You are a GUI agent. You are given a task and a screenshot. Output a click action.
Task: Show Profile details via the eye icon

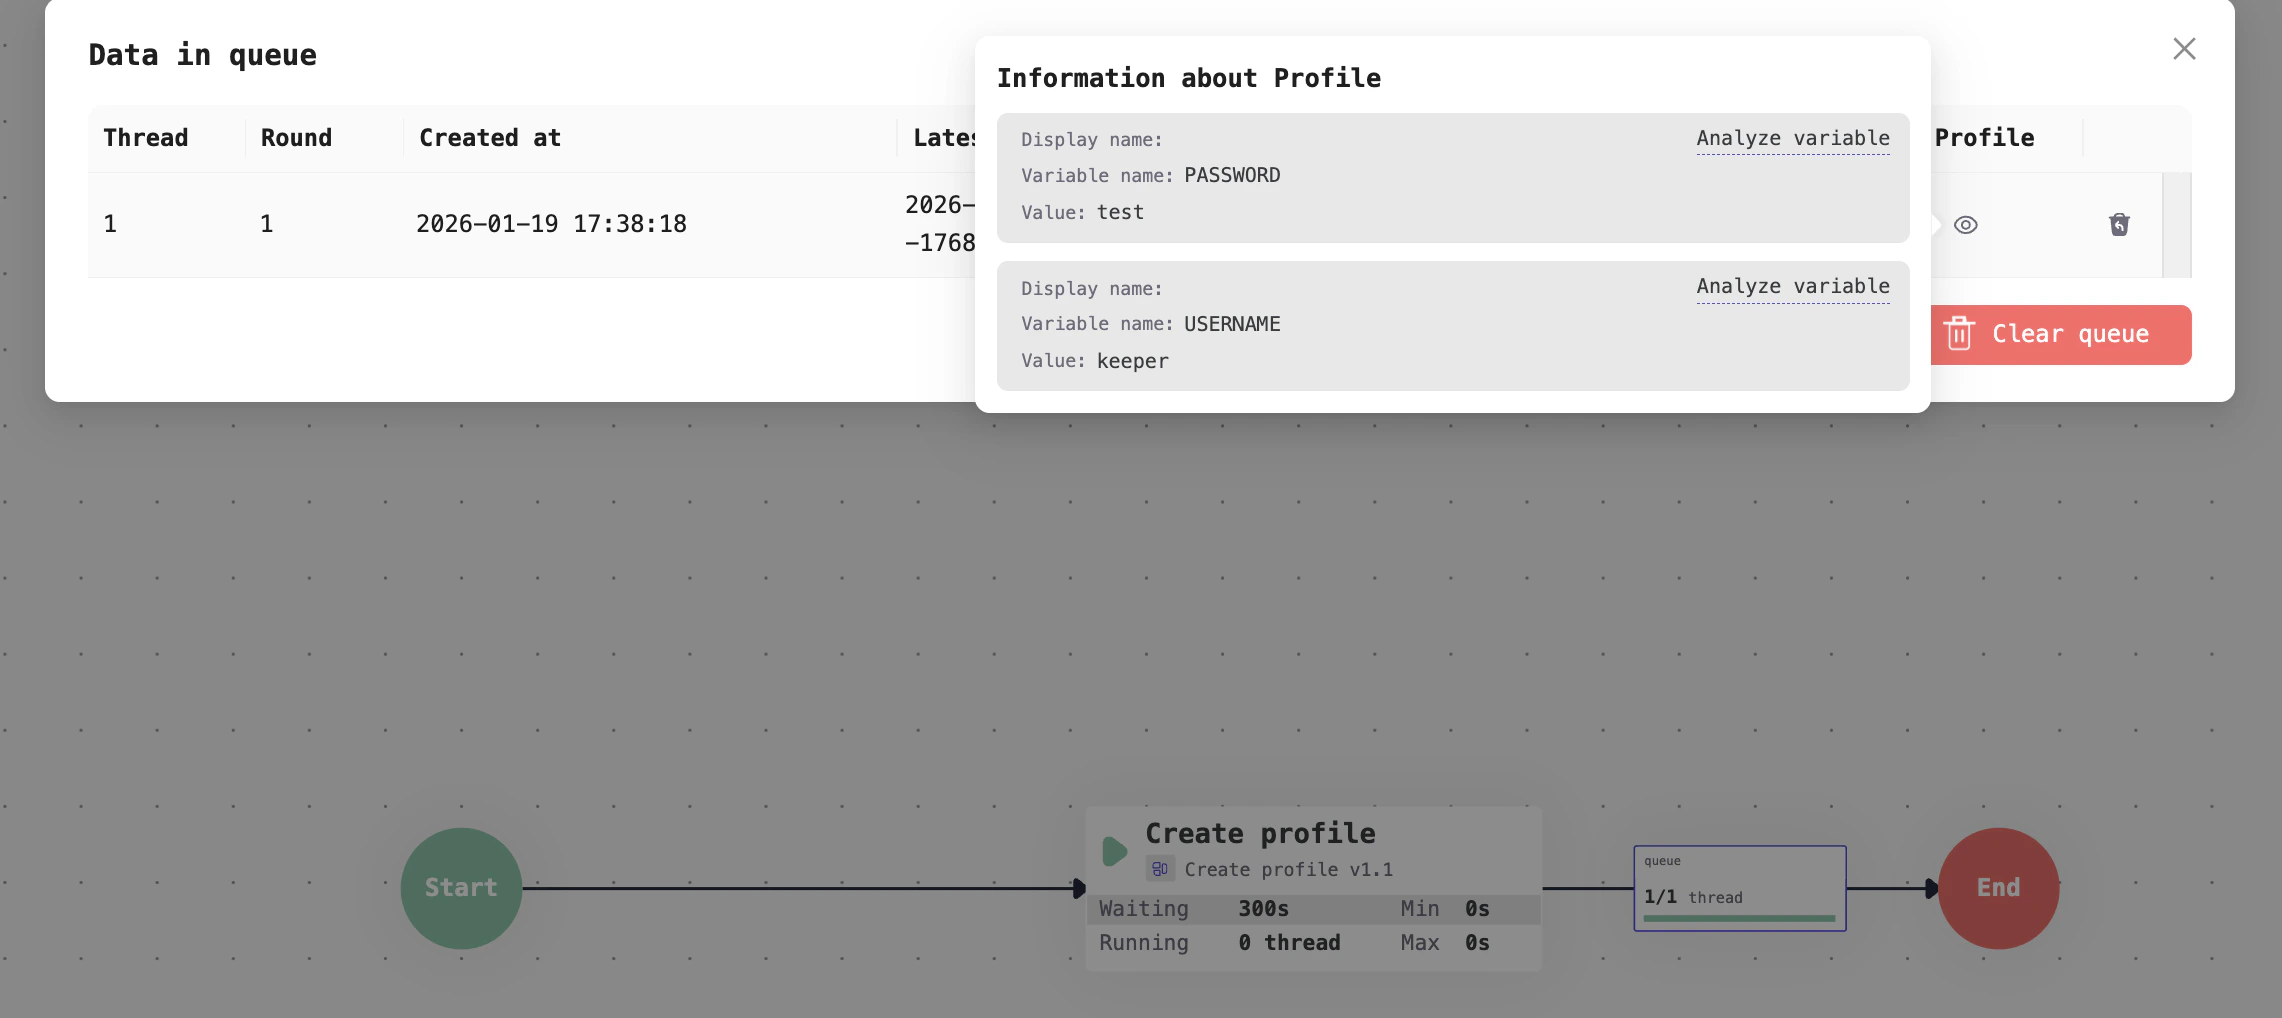pos(1966,224)
